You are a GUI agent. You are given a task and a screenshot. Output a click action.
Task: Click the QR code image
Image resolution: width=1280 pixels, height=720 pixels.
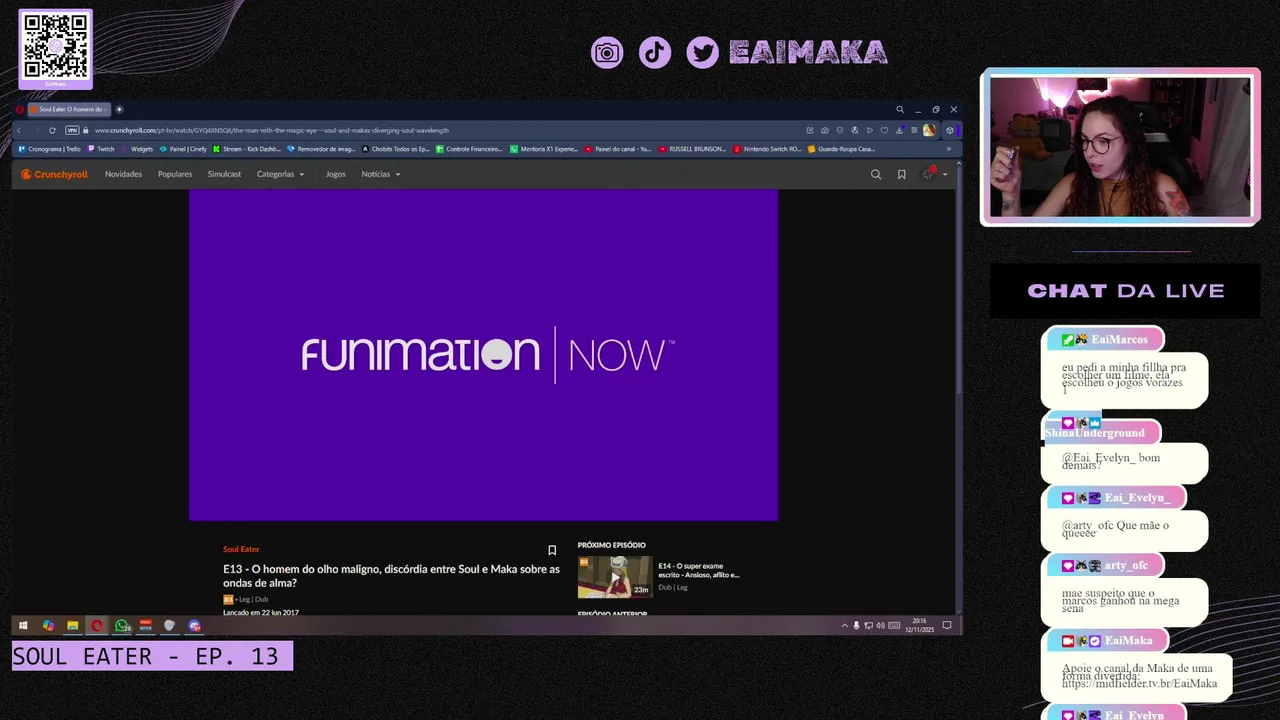(x=56, y=47)
